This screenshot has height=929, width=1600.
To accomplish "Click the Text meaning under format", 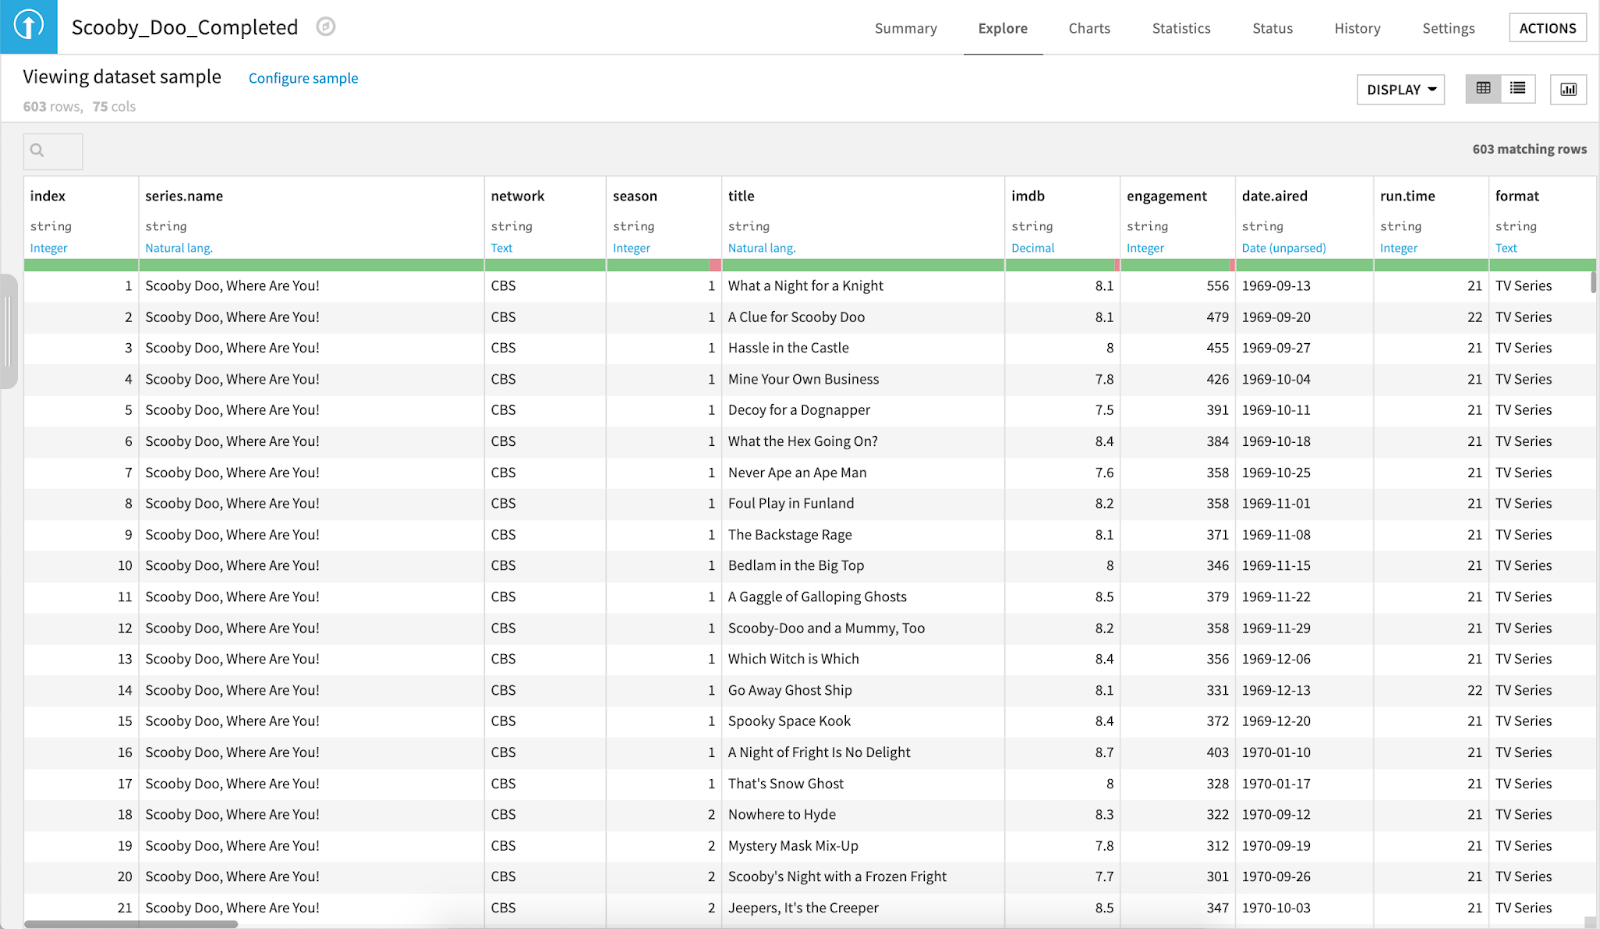I will coord(1506,248).
